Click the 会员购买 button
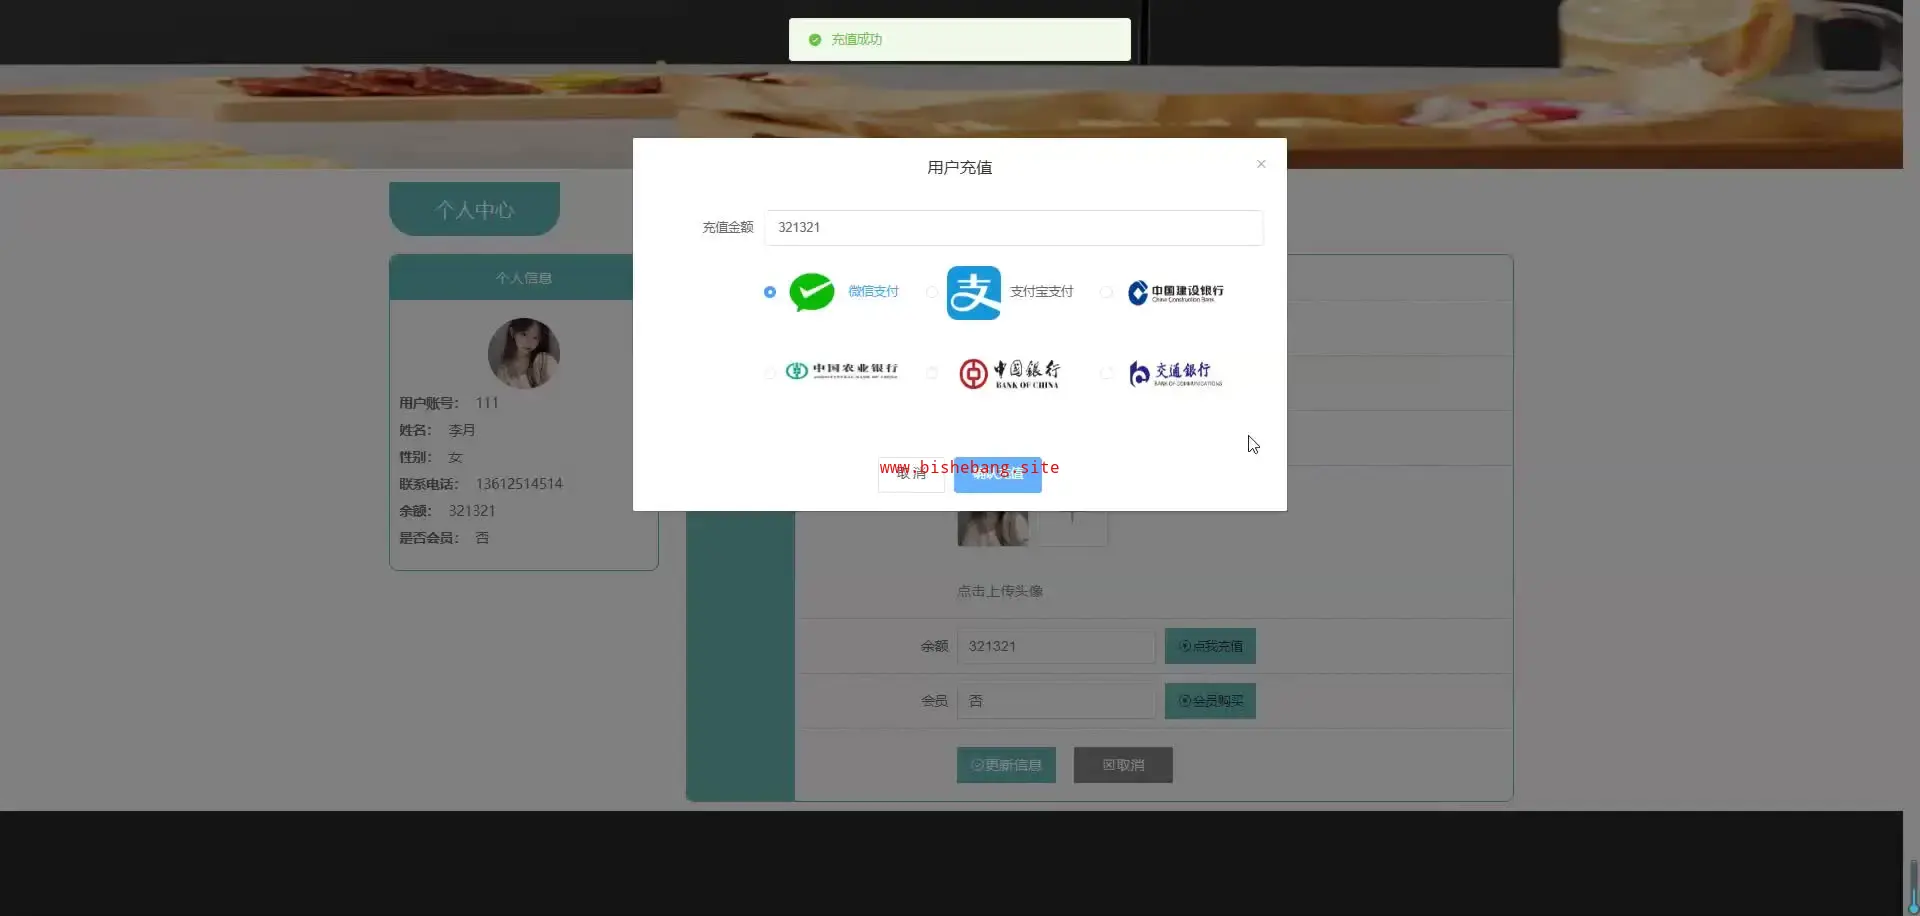Viewport: 1920px width, 916px height. (x=1210, y=702)
